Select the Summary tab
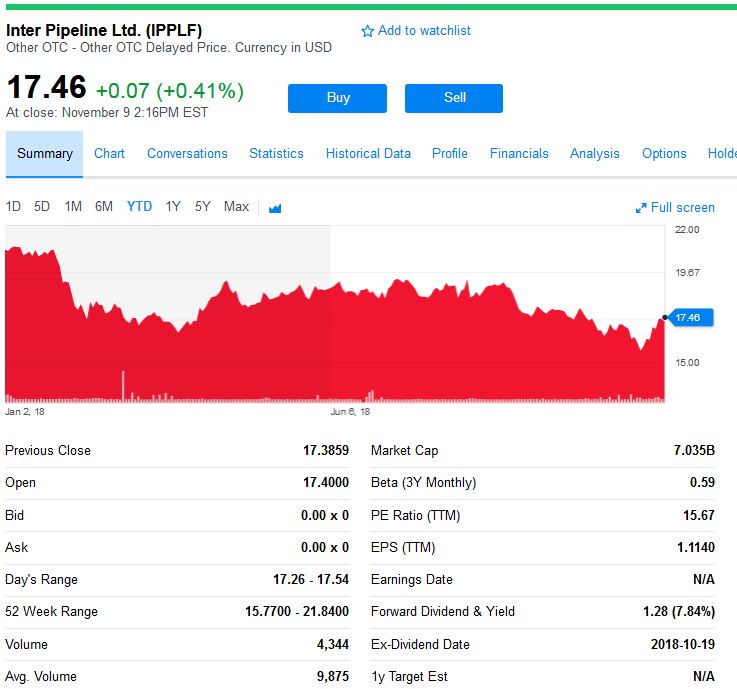 click(45, 154)
